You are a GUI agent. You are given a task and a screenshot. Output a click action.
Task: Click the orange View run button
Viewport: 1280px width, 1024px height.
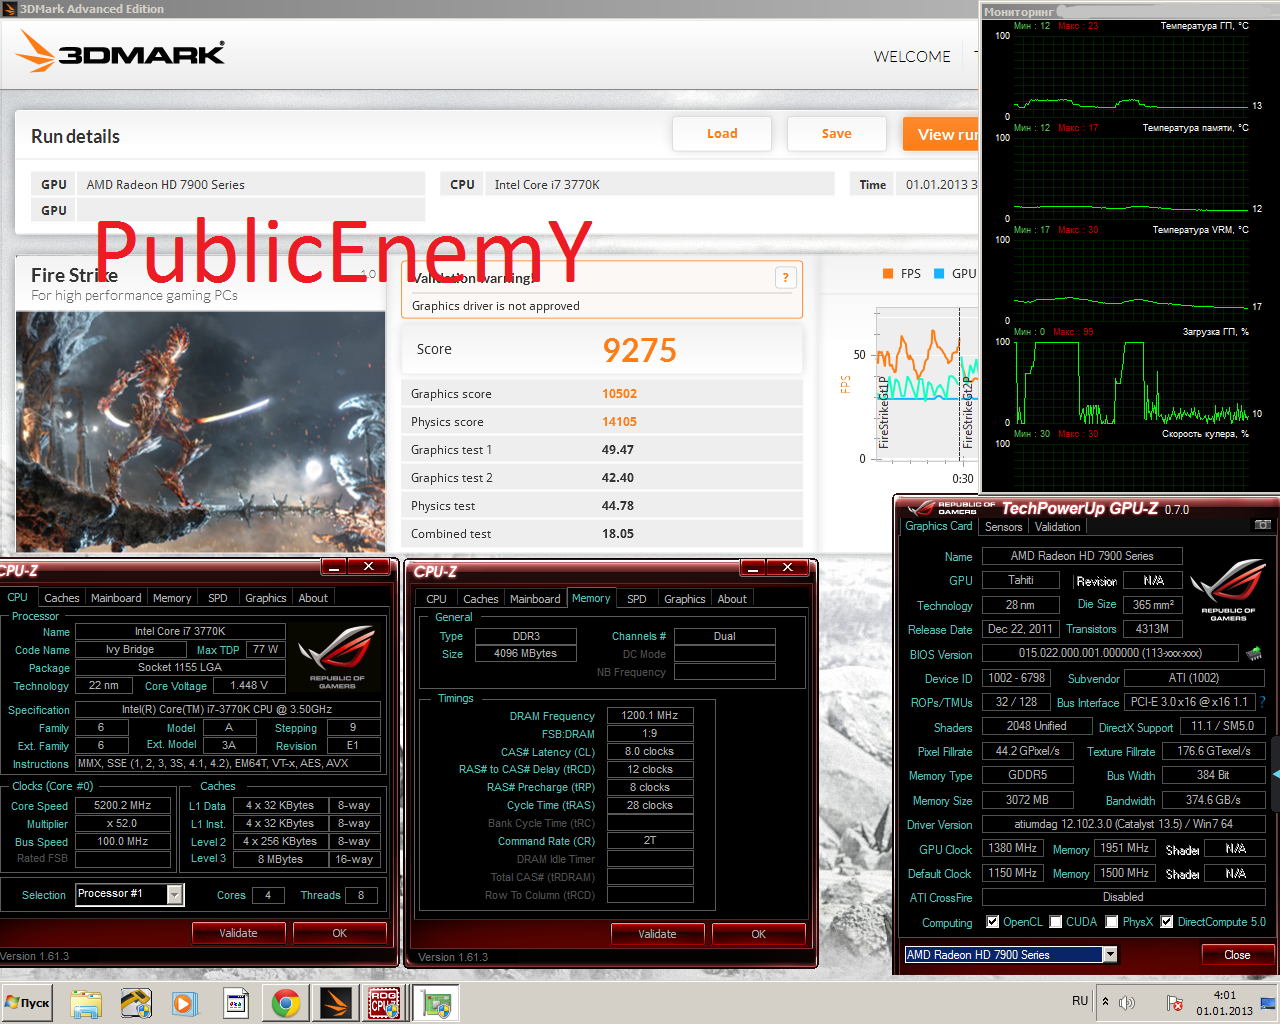point(941,134)
